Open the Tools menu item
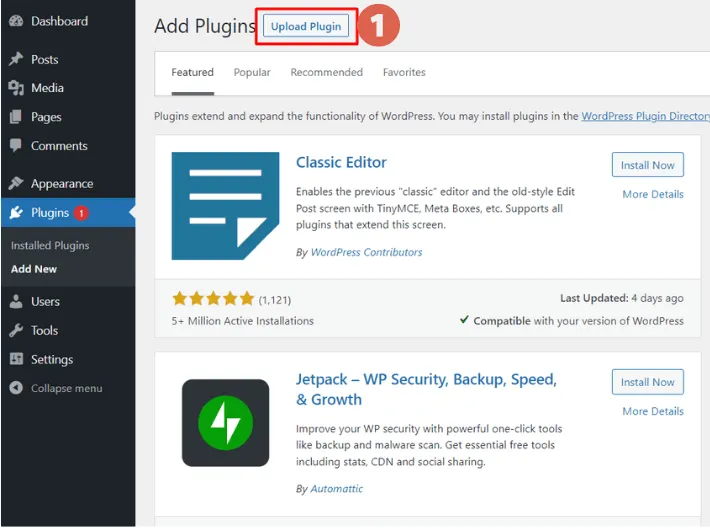Screen dimensions: 710x528 coord(68,331)
